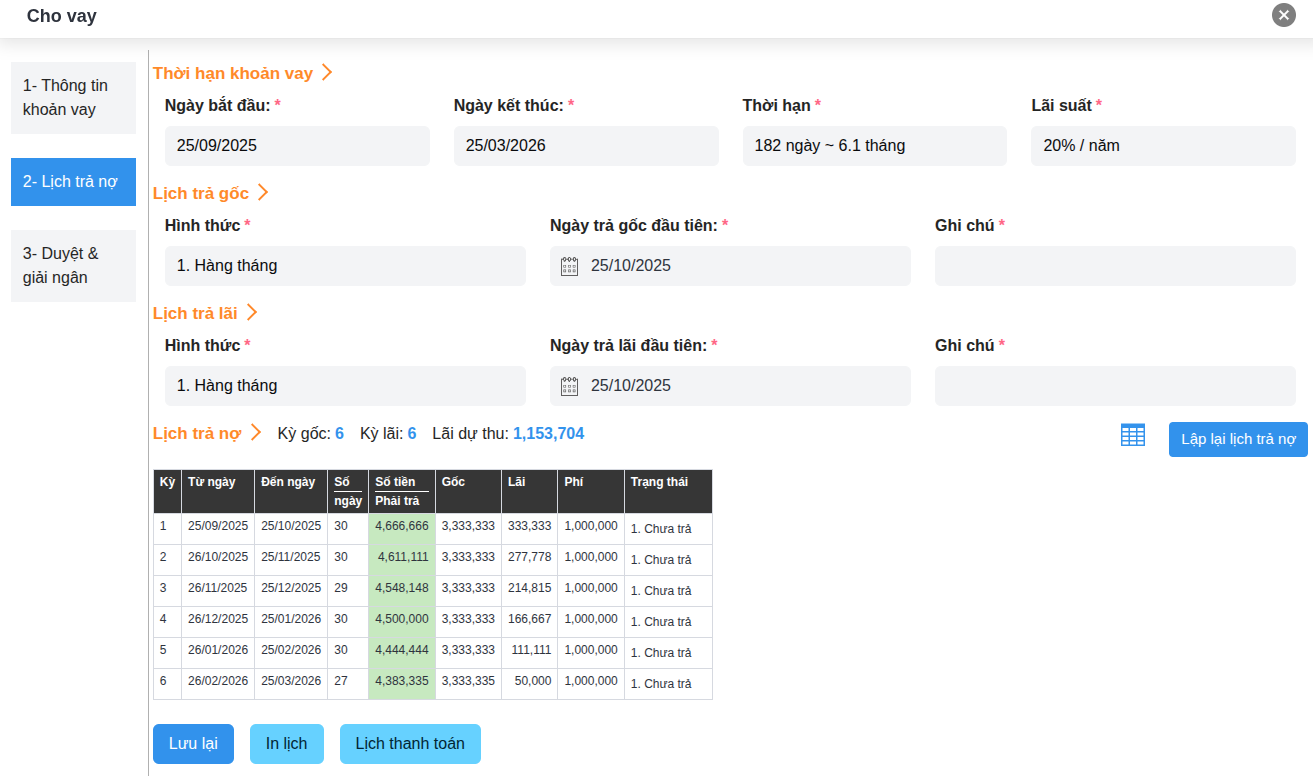
Task: Open calendar icon for first interest payment date
Action: 569,386
